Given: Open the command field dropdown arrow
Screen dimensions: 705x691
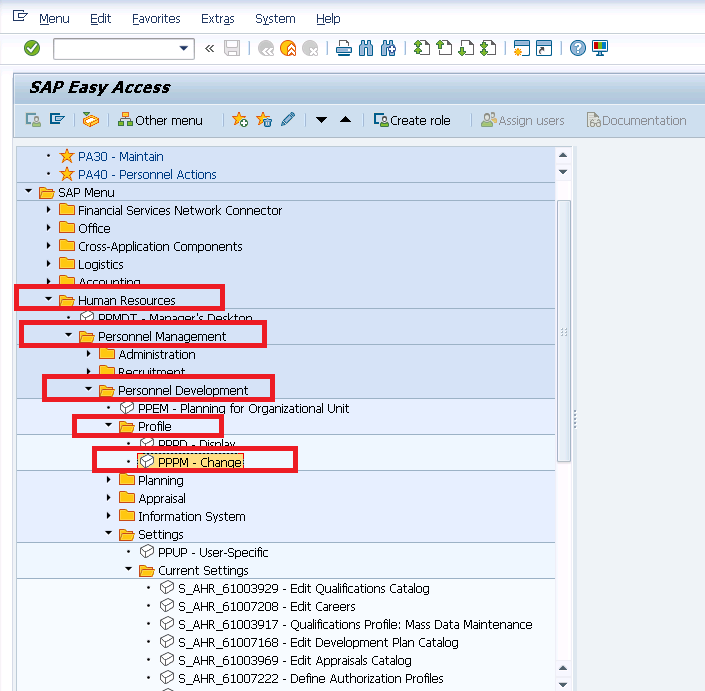Looking at the screenshot, I should tap(183, 48).
